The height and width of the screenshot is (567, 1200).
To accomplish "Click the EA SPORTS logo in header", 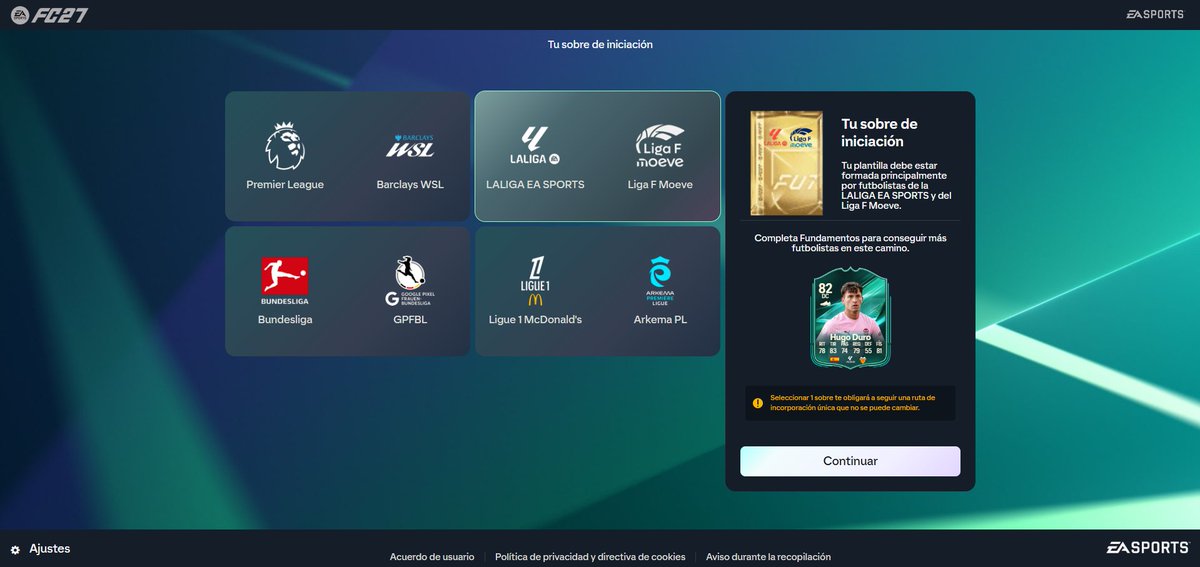I will point(1155,14).
